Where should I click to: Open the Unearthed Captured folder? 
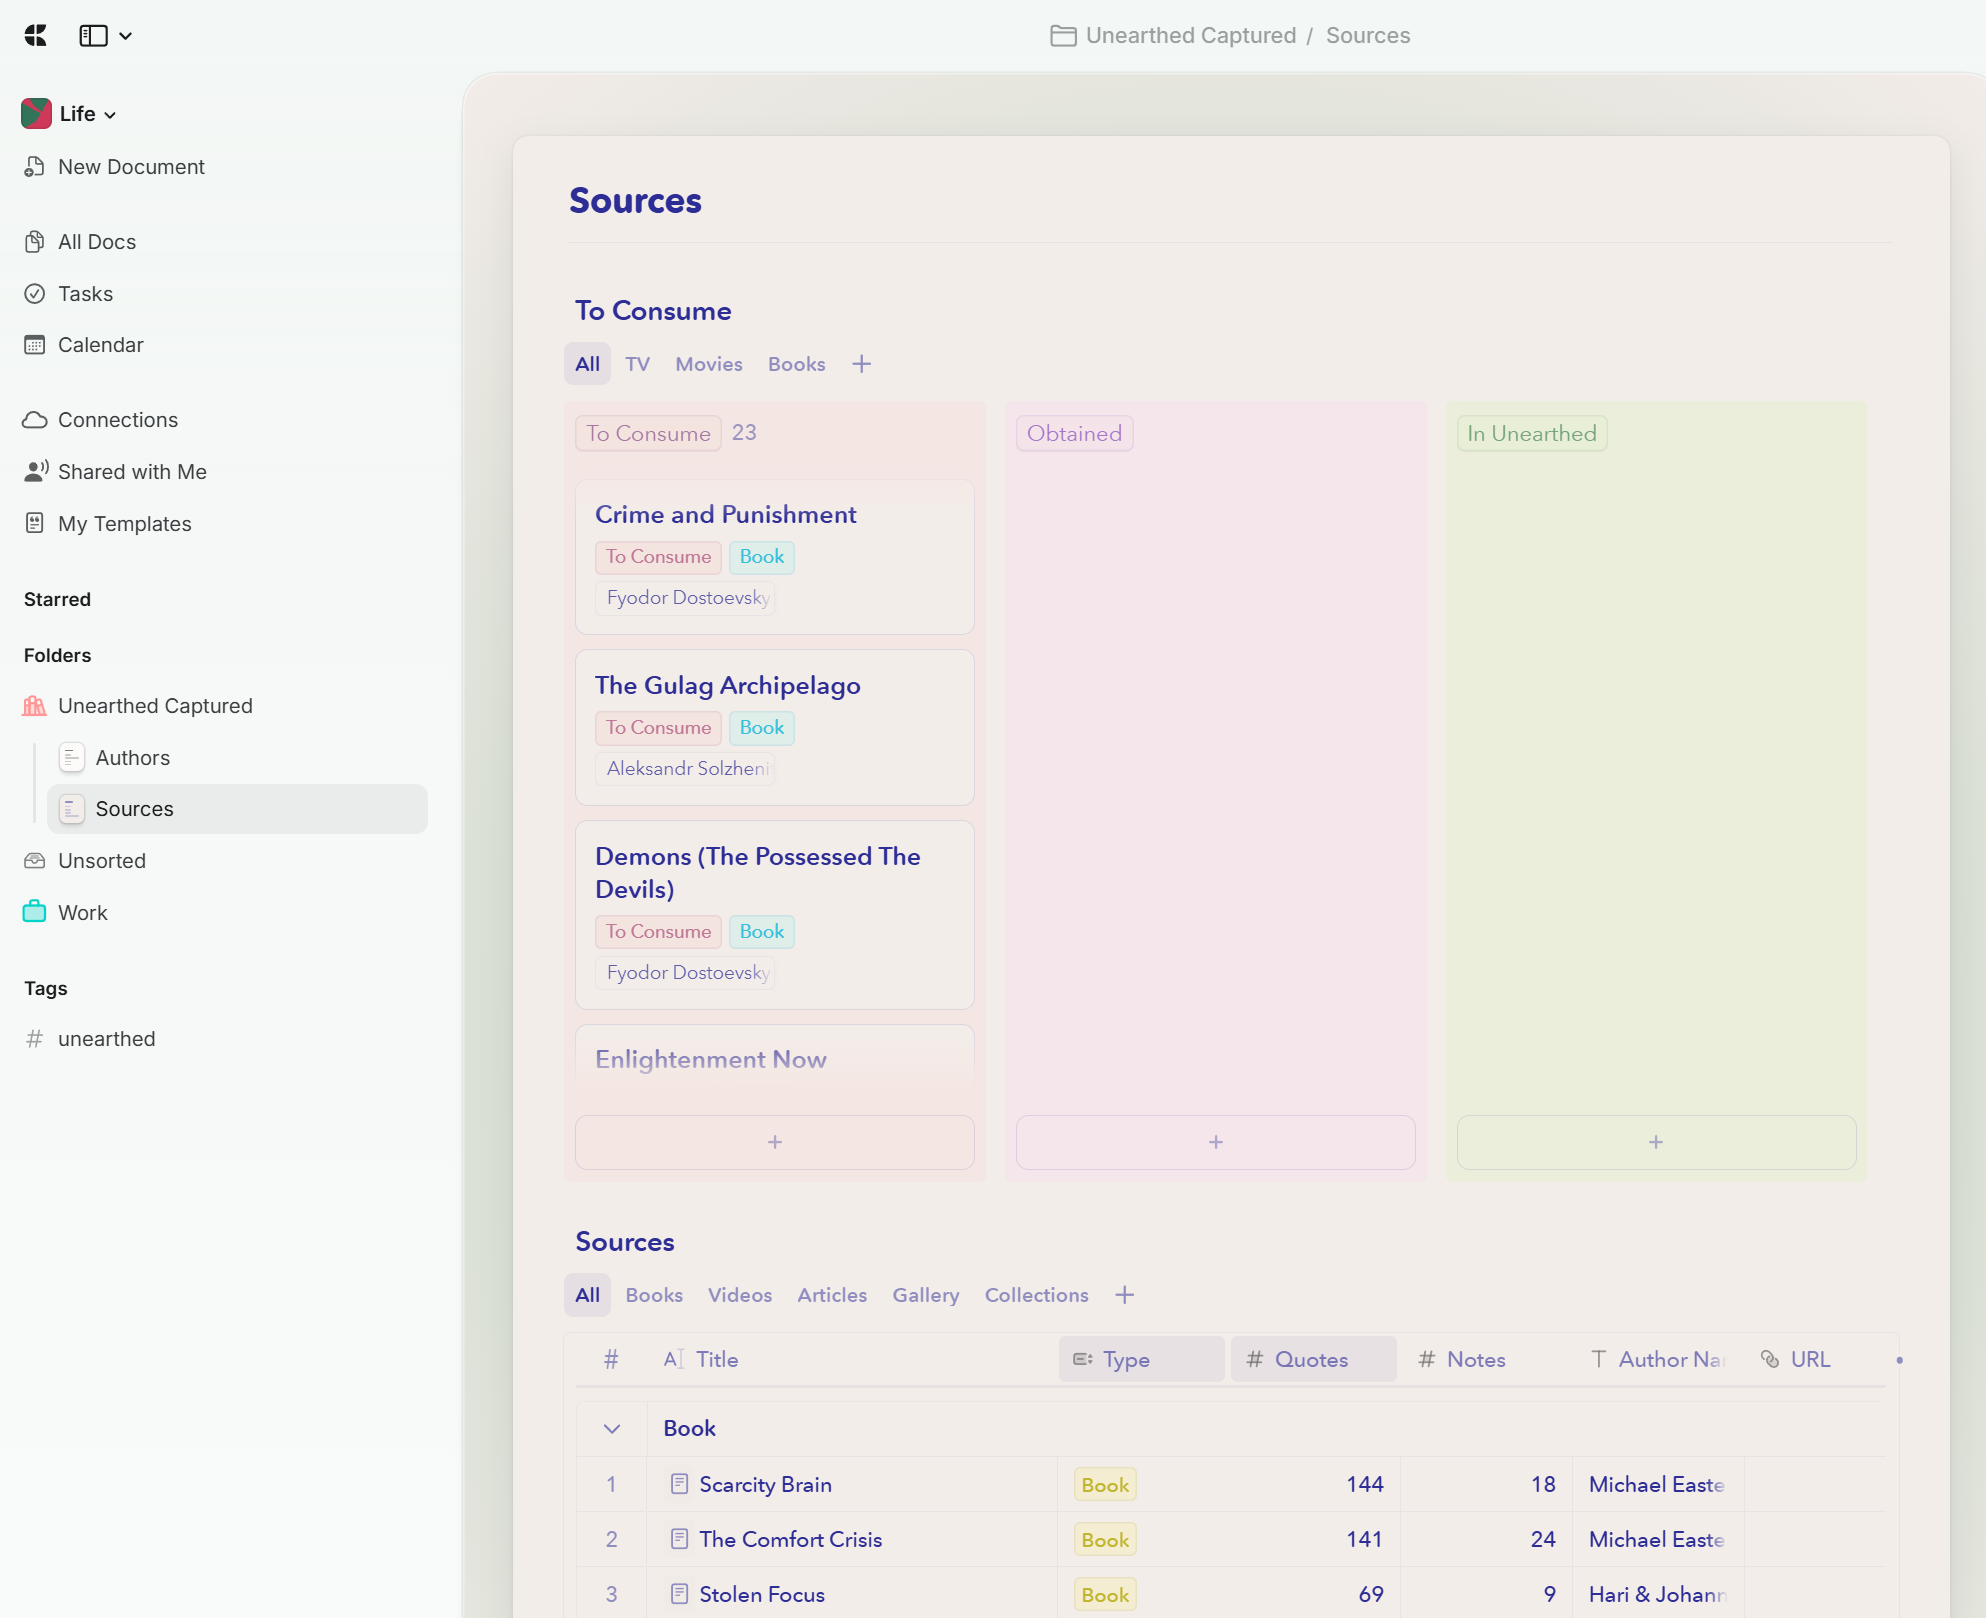click(x=155, y=706)
